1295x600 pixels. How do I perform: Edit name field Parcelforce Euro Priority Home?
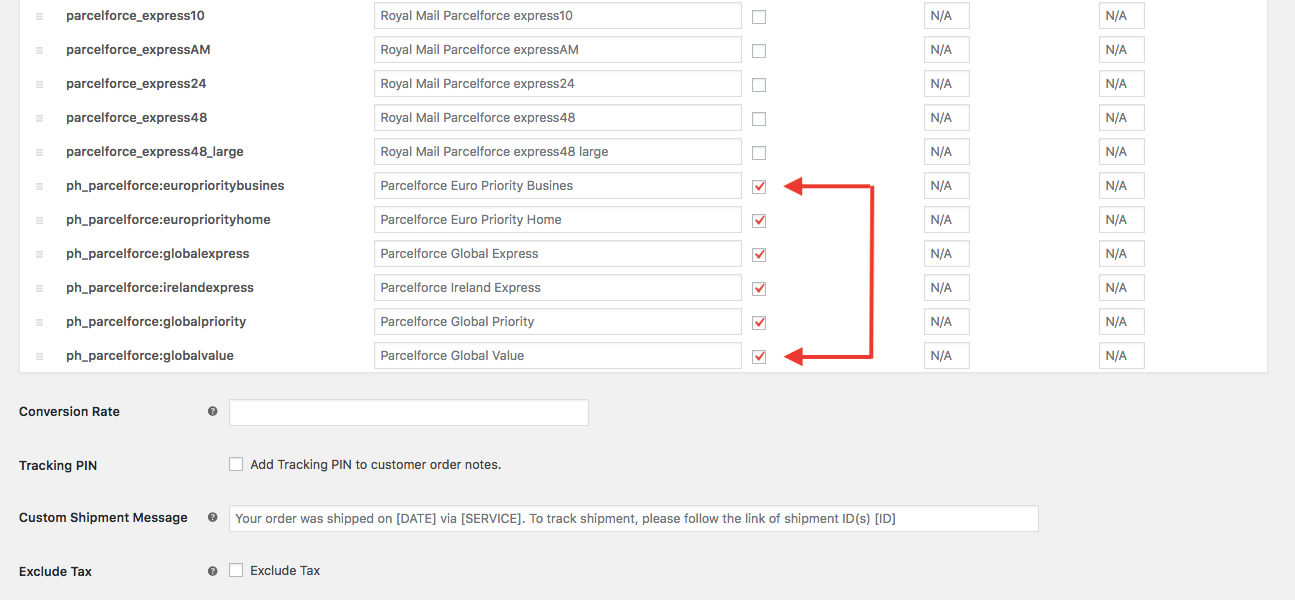pyautogui.click(x=558, y=220)
